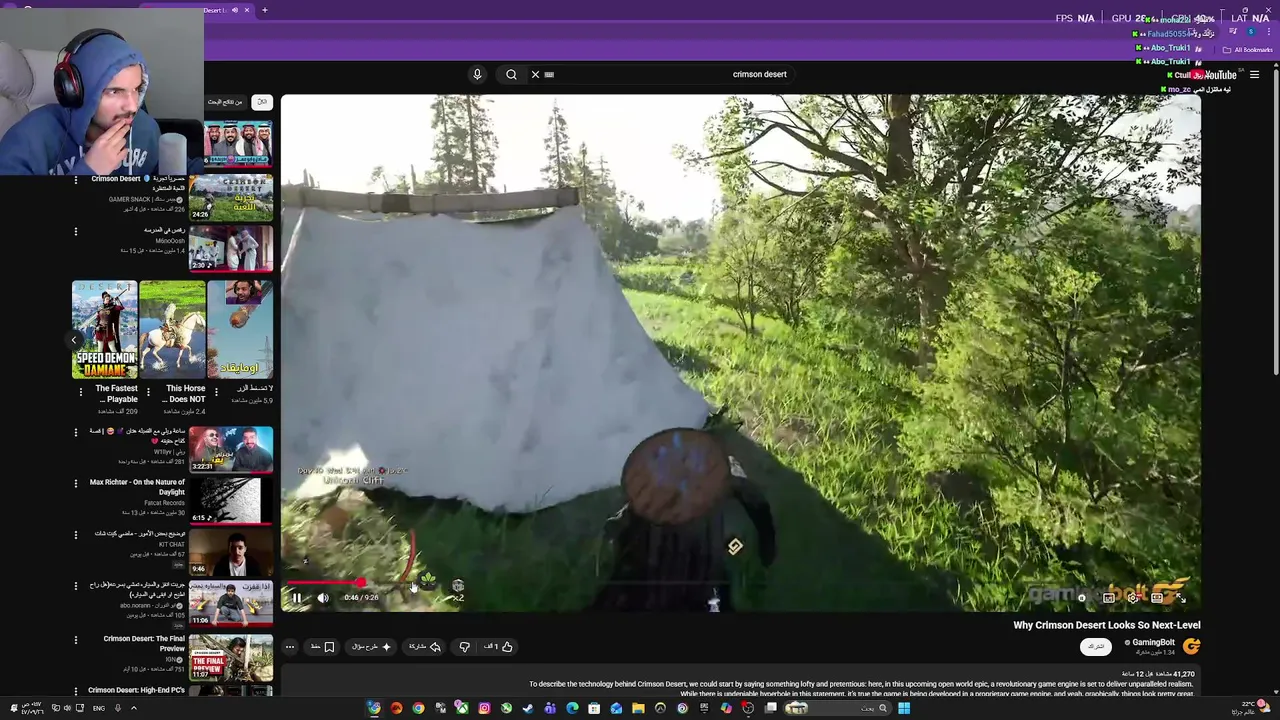Click the voice search microphone icon
The width and height of the screenshot is (1280, 720).
pyautogui.click(x=477, y=74)
